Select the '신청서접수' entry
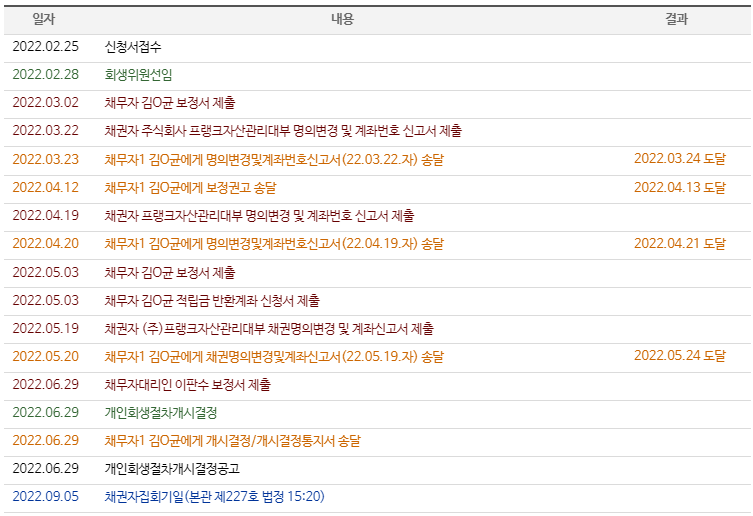This screenshot has width=753, height=516. [133, 47]
